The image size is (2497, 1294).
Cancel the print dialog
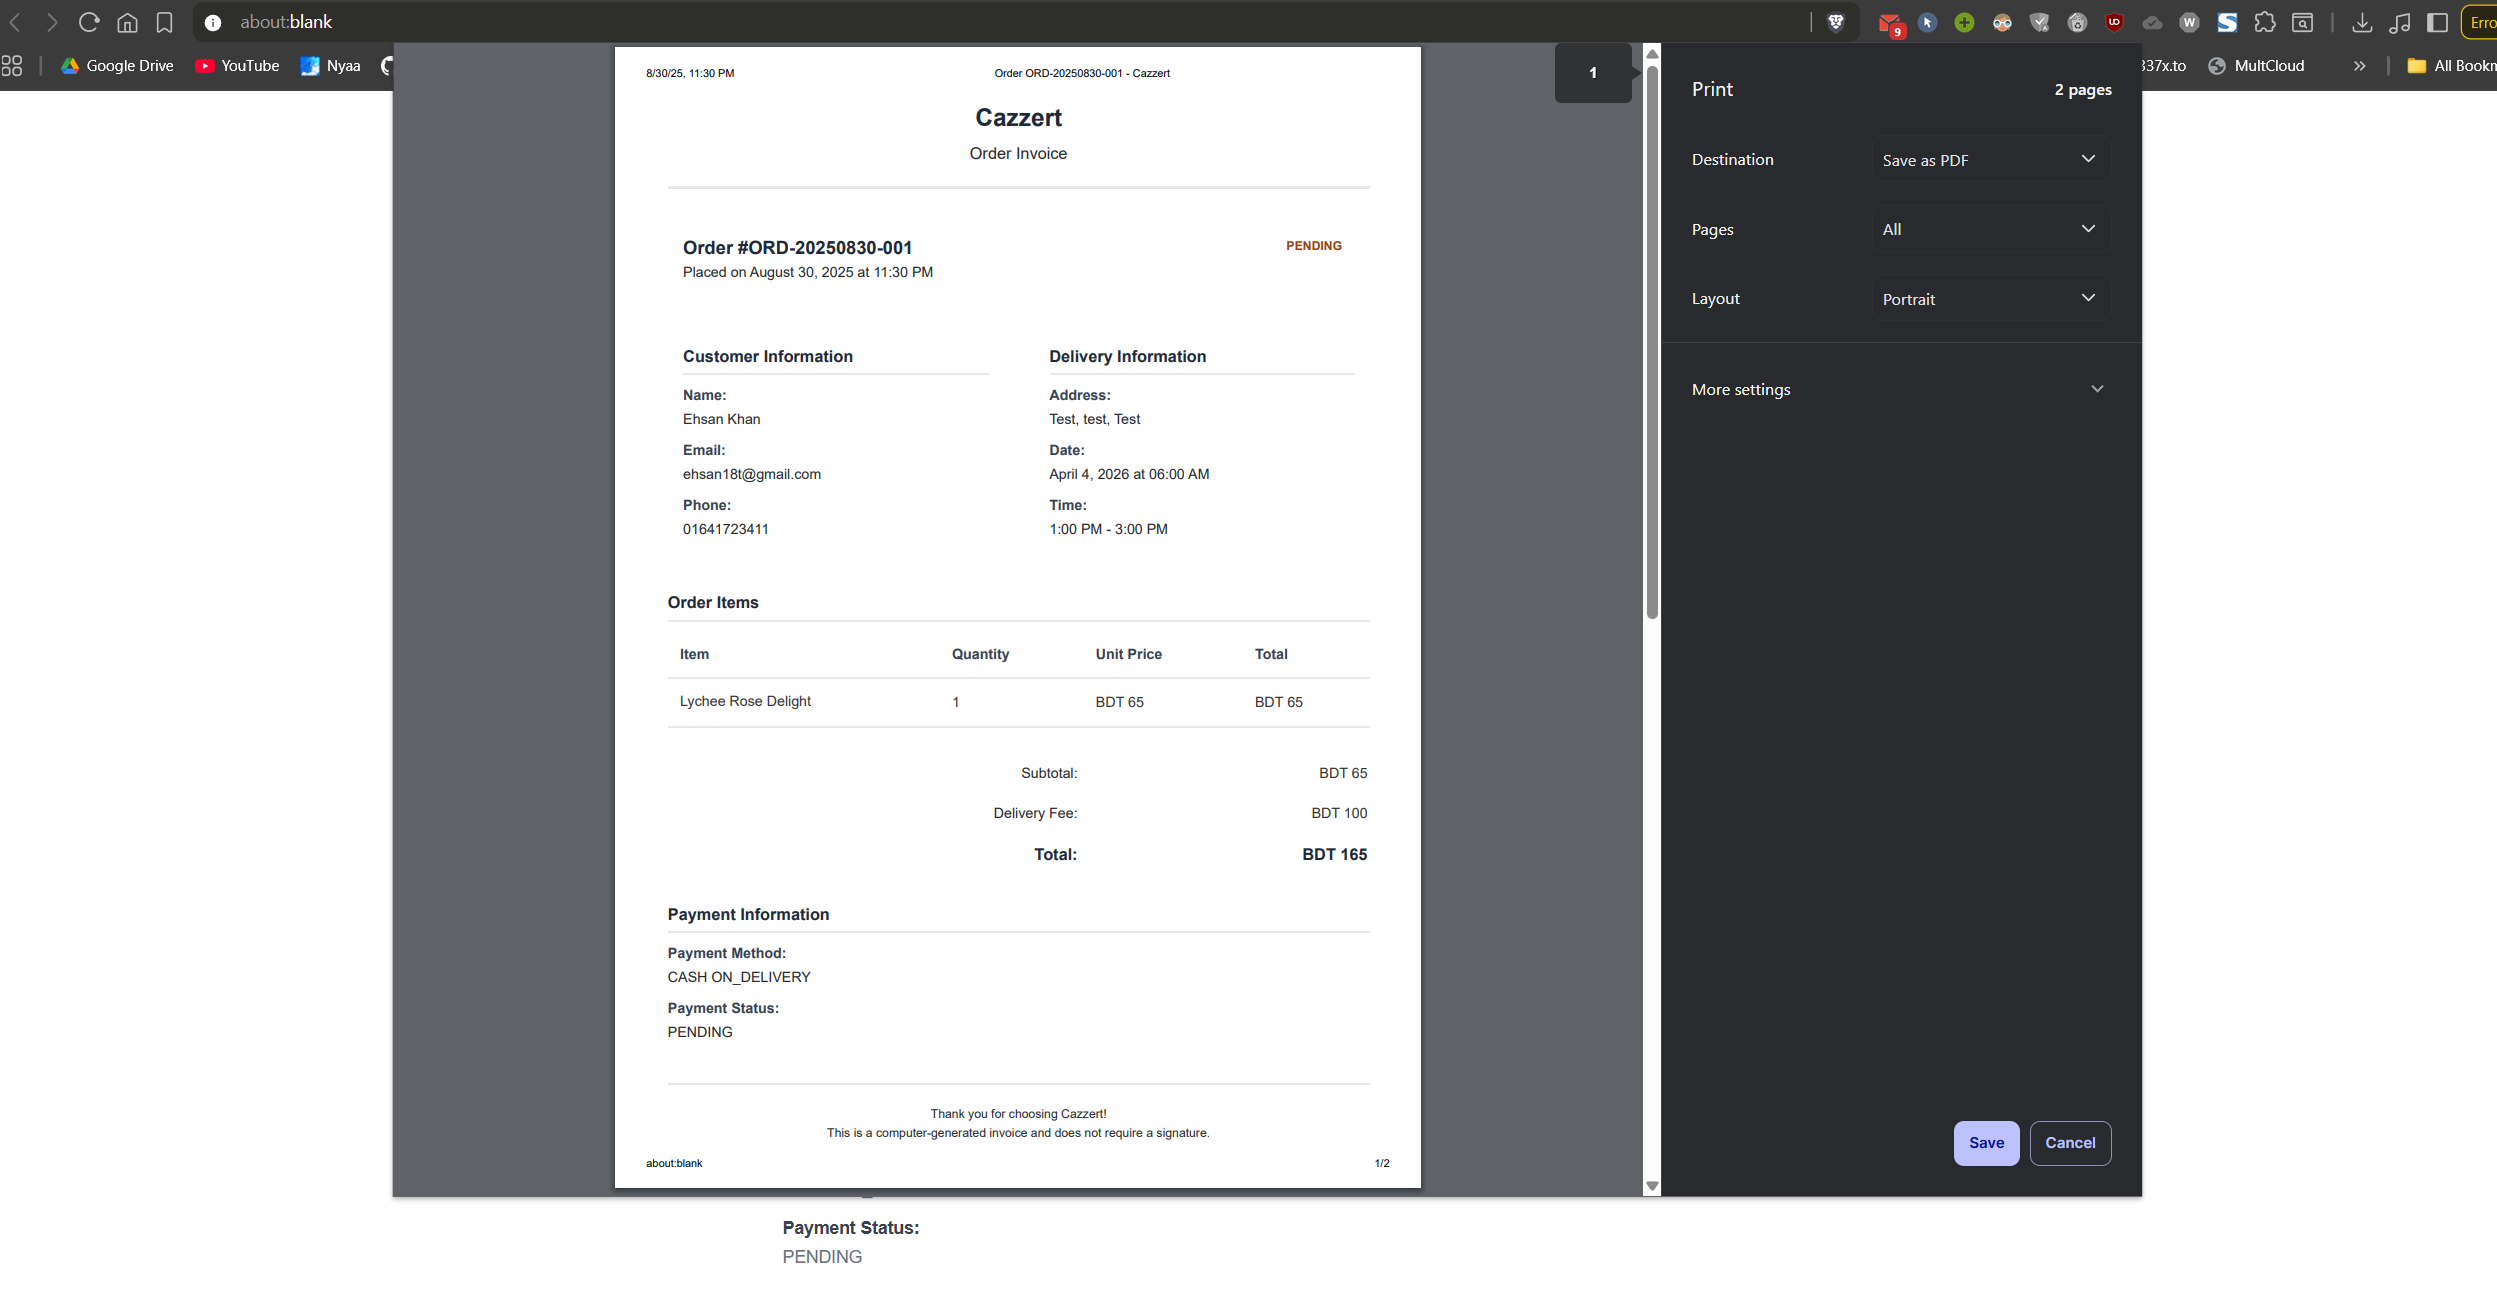(x=2070, y=1142)
